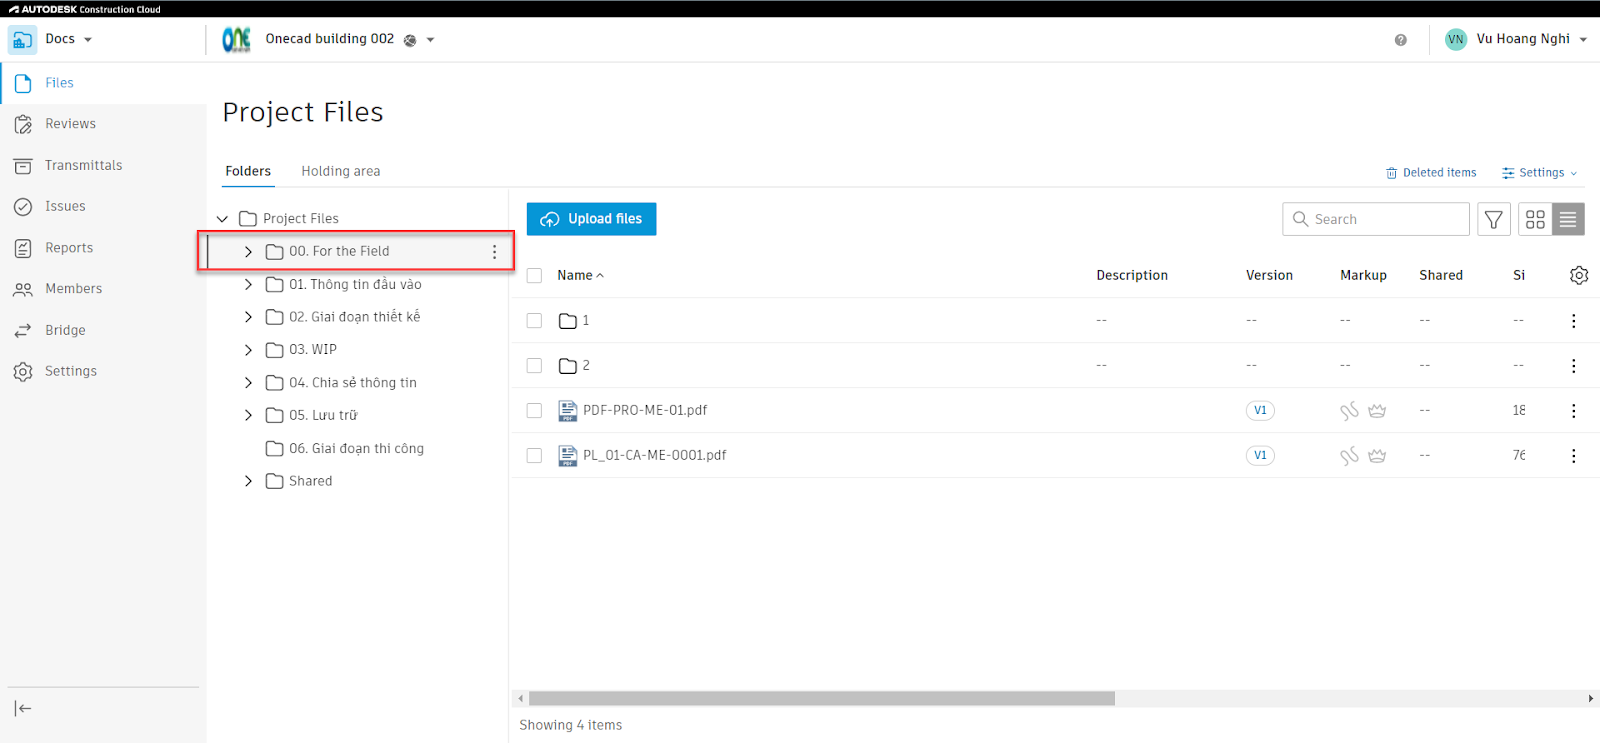Open the Settings dropdown near Deleted items

coord(1540,173)
